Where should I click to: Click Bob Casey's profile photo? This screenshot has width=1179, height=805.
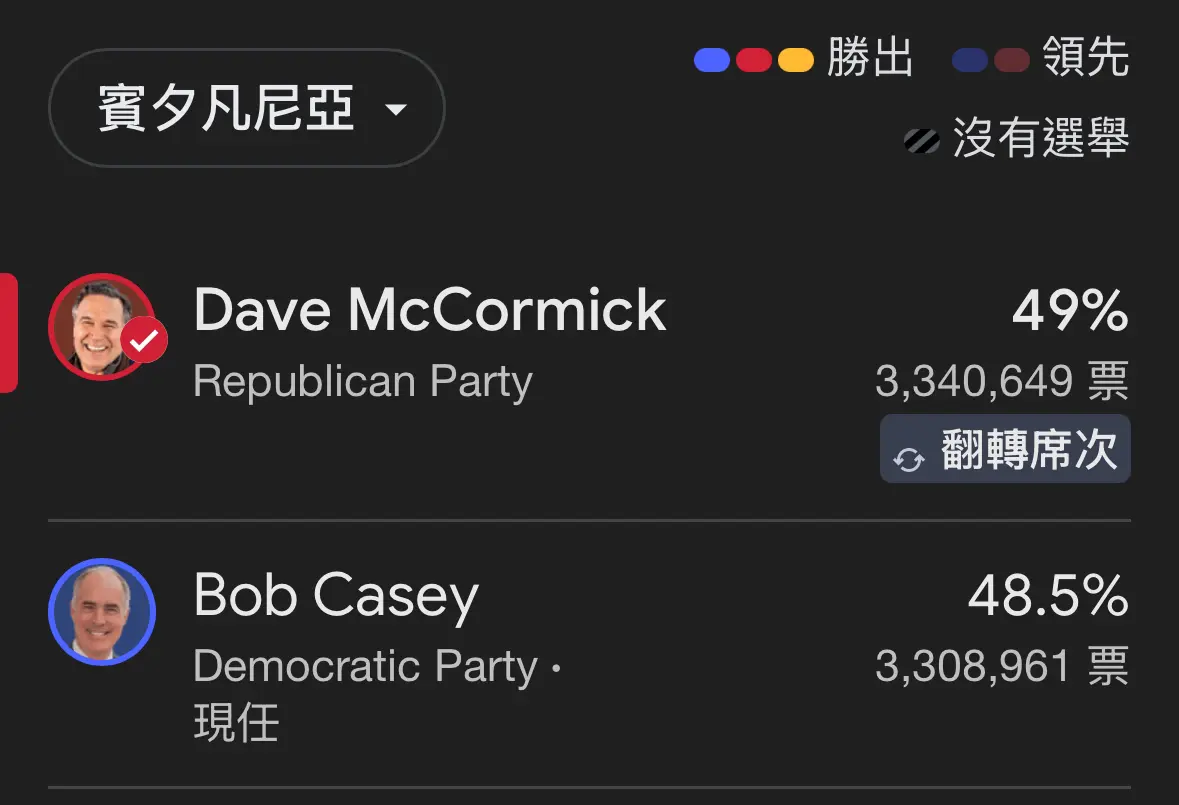[102, 611]
